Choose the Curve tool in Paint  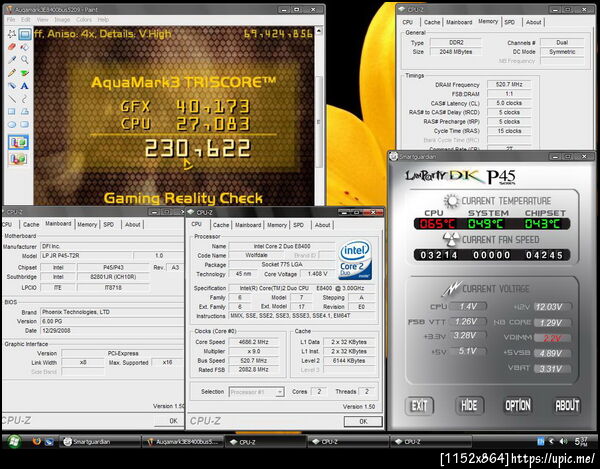click(24, 99)
